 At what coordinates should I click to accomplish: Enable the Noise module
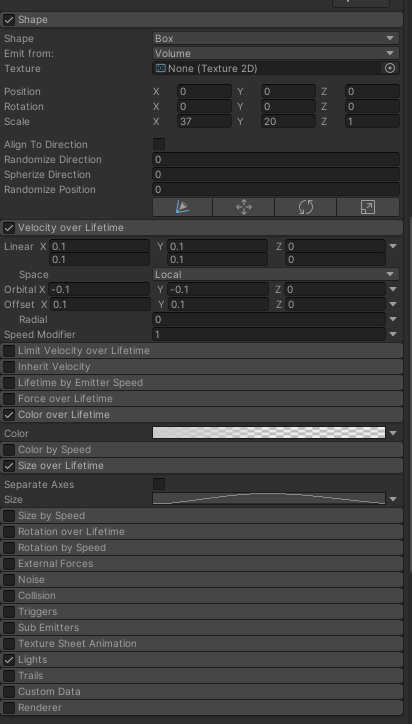click(x=9, y=579)
